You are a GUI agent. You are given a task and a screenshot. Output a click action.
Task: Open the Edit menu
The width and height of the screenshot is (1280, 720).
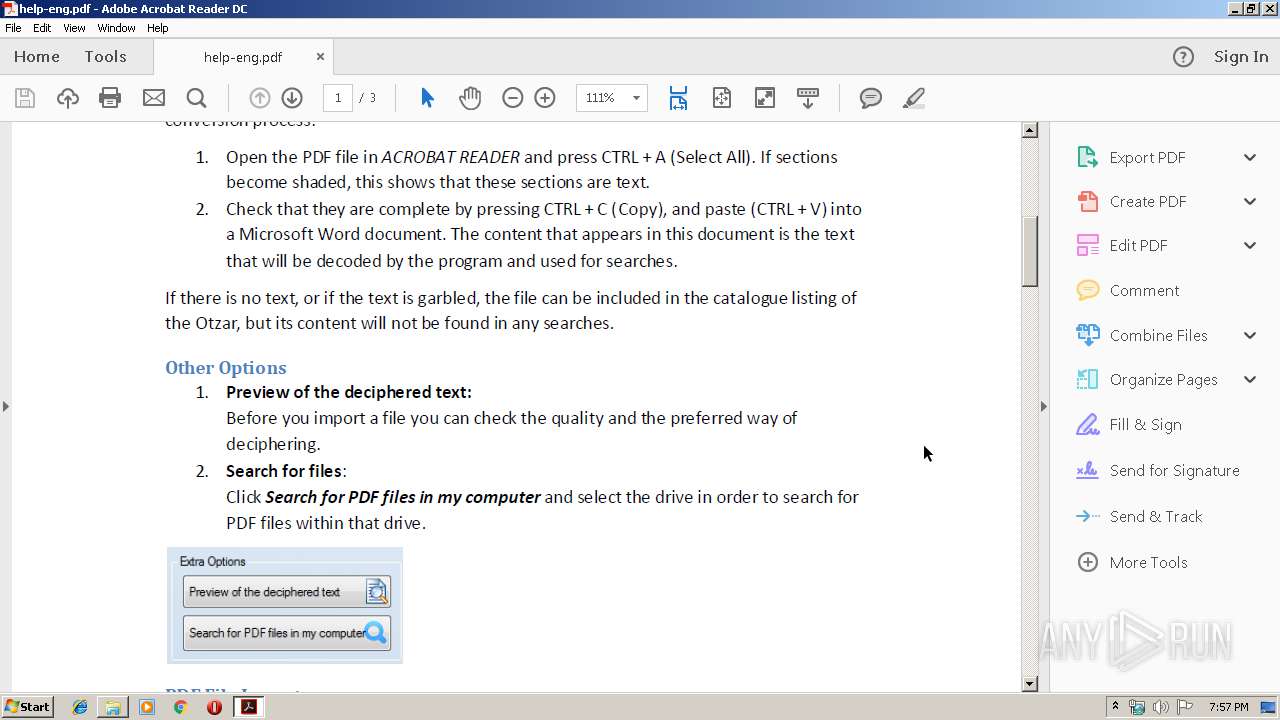pyautogui.click(x=42, y=28)
